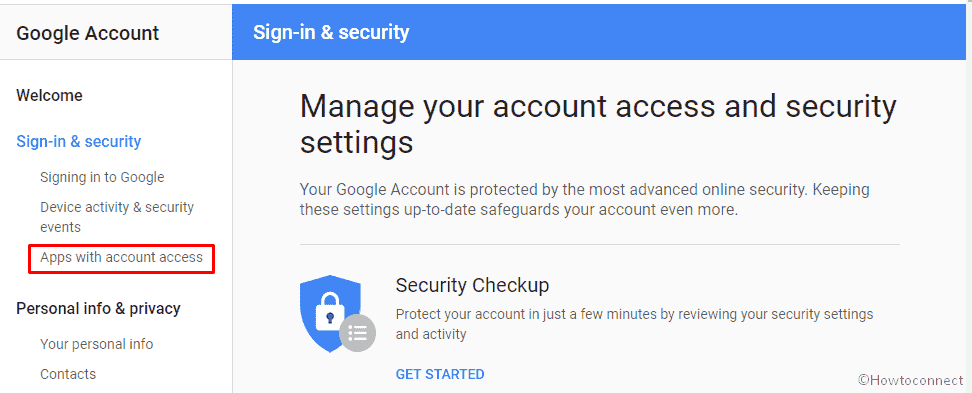Click the Howtoconnect watermark

(911, 379)
